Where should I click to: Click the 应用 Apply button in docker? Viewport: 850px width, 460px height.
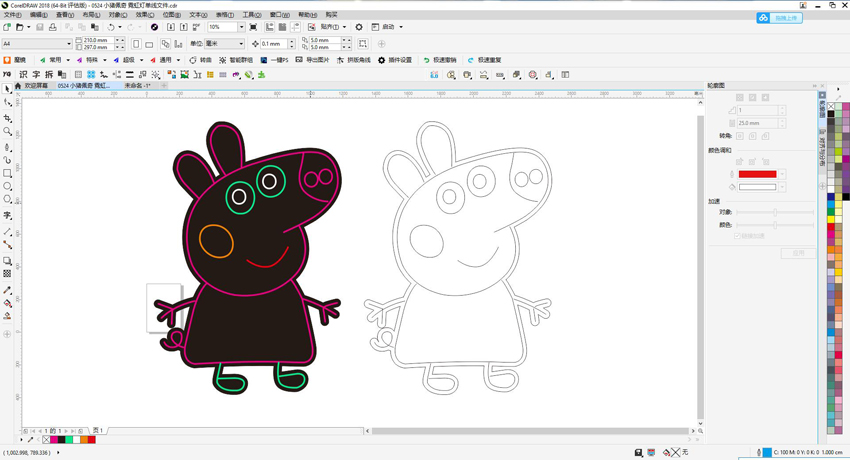point(798,253)
